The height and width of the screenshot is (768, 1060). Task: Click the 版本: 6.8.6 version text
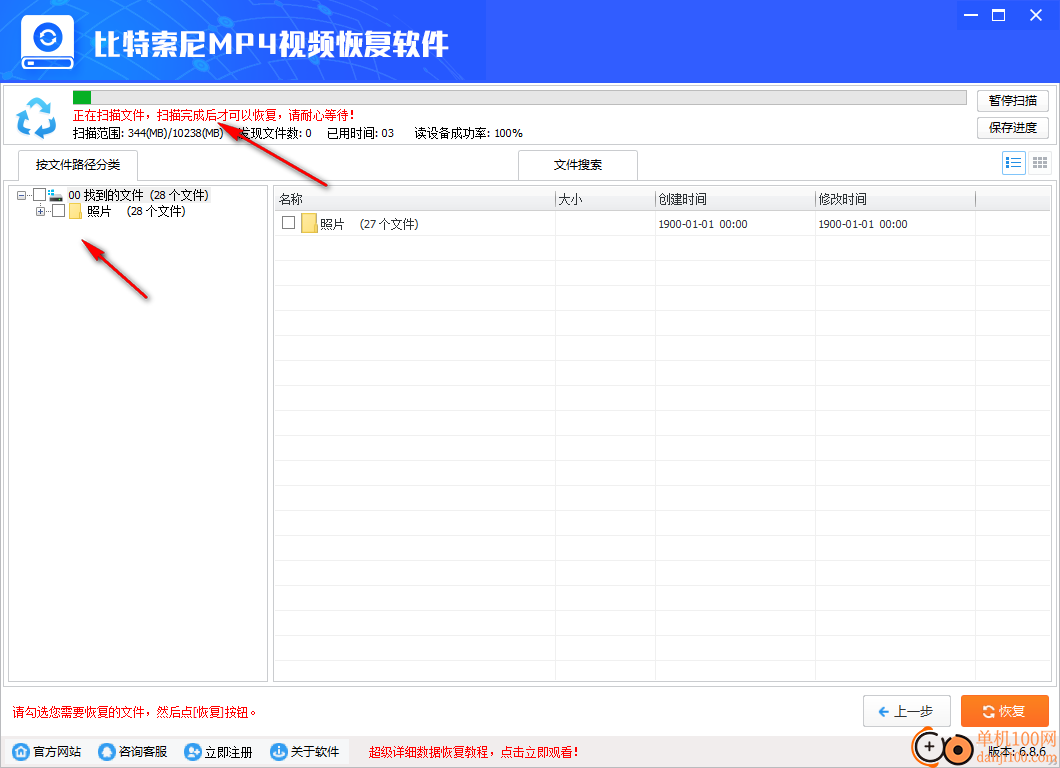tap(1017, 751)
